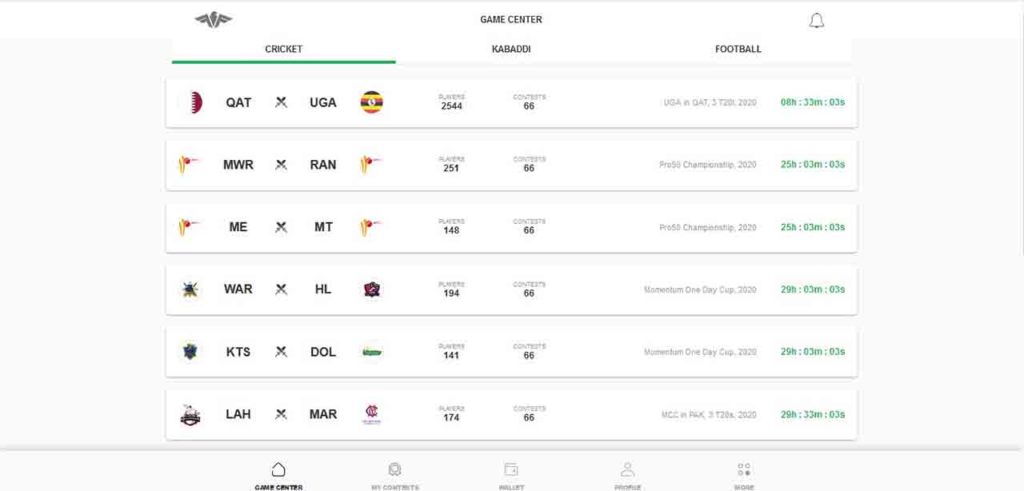Viewport: 1024px width, 491px height.
Task: Click the MAR team crest
Action: pyautogui.click(x=372, y=415)
